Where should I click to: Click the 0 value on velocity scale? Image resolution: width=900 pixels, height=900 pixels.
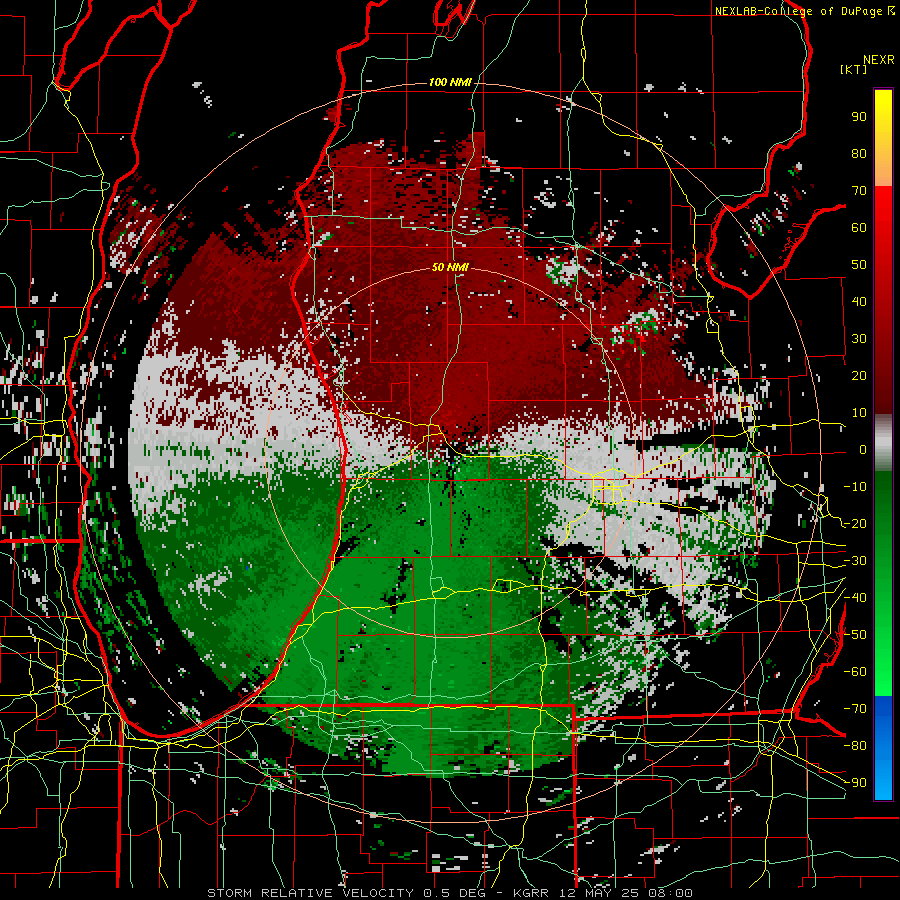863,449
